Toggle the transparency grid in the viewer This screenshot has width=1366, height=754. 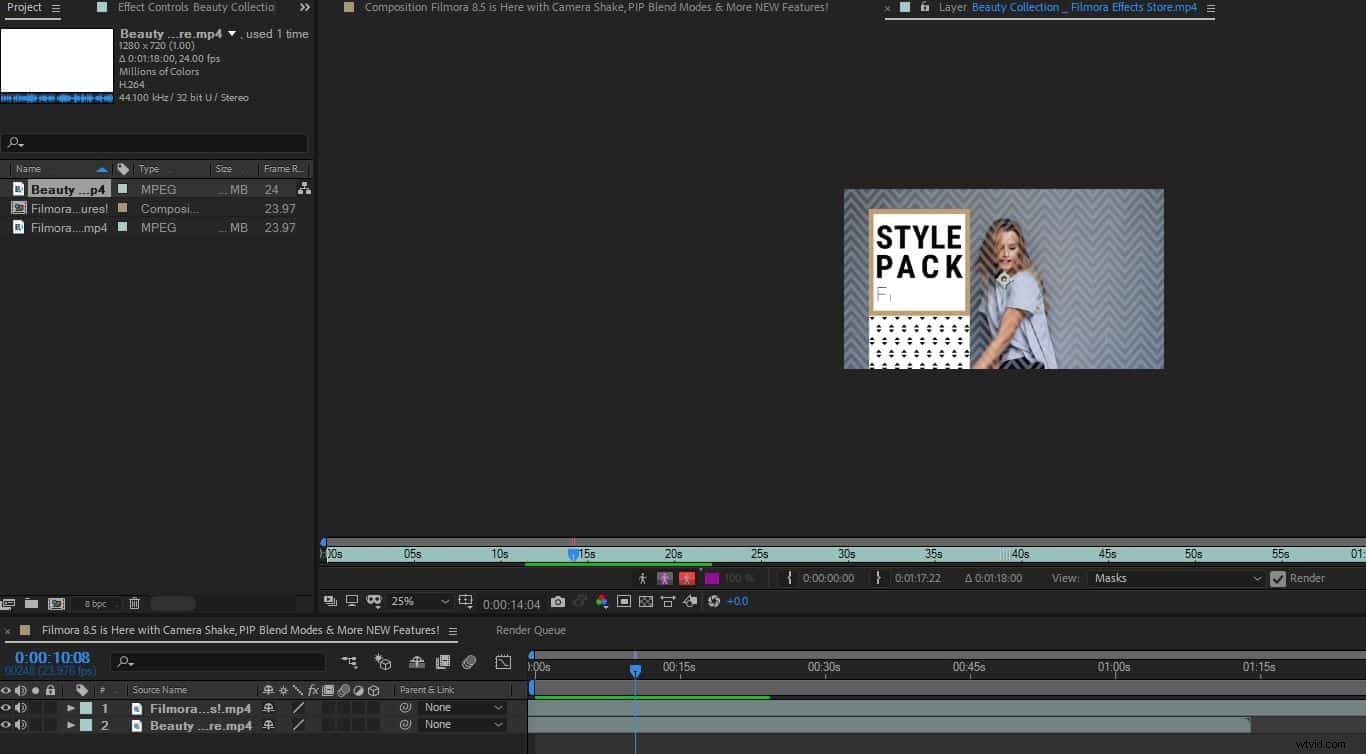(646, 601)
